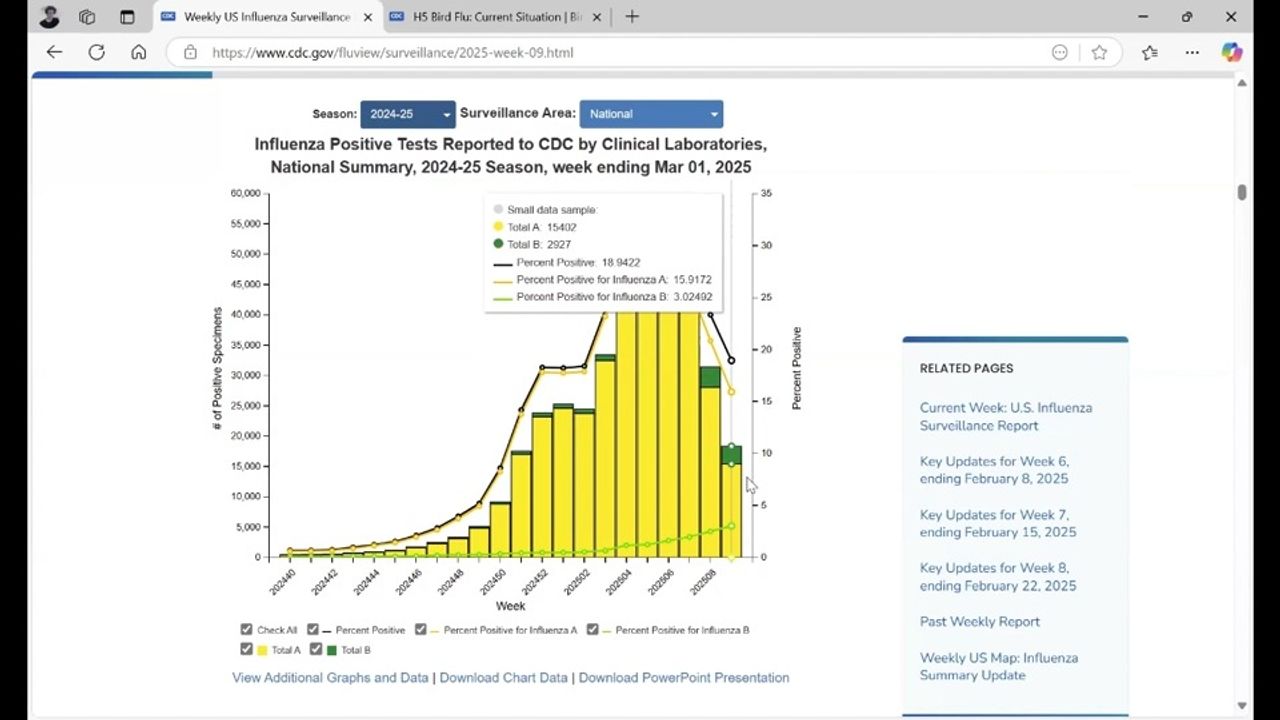The width and height of the screenshot is (1280, 720).
Task: Reload the page with Refresh icon
Action: (96, 52)
